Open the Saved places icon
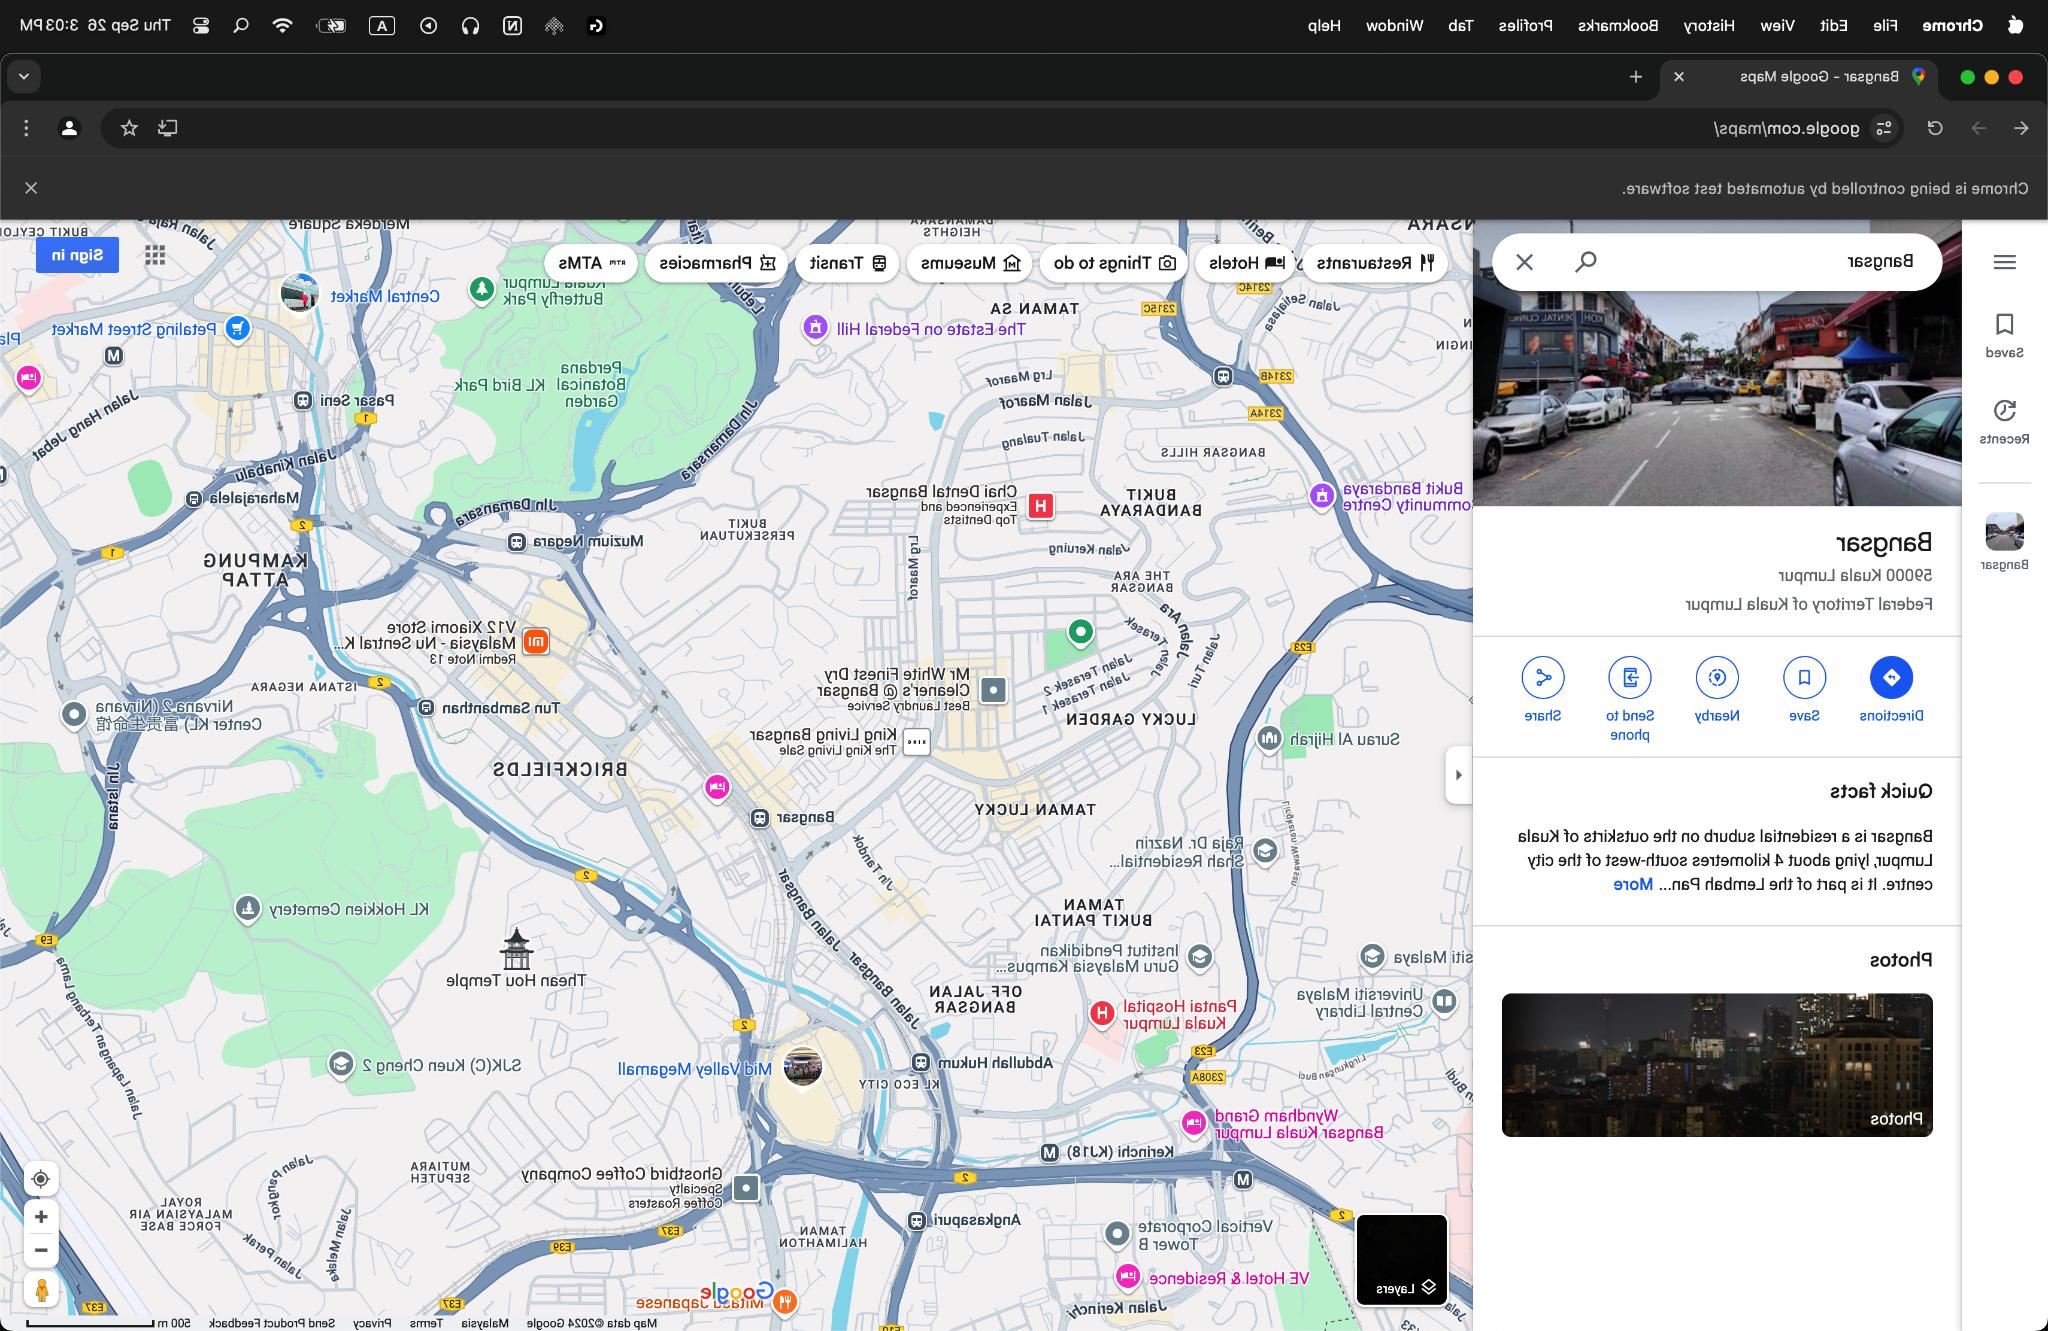 2004,335
